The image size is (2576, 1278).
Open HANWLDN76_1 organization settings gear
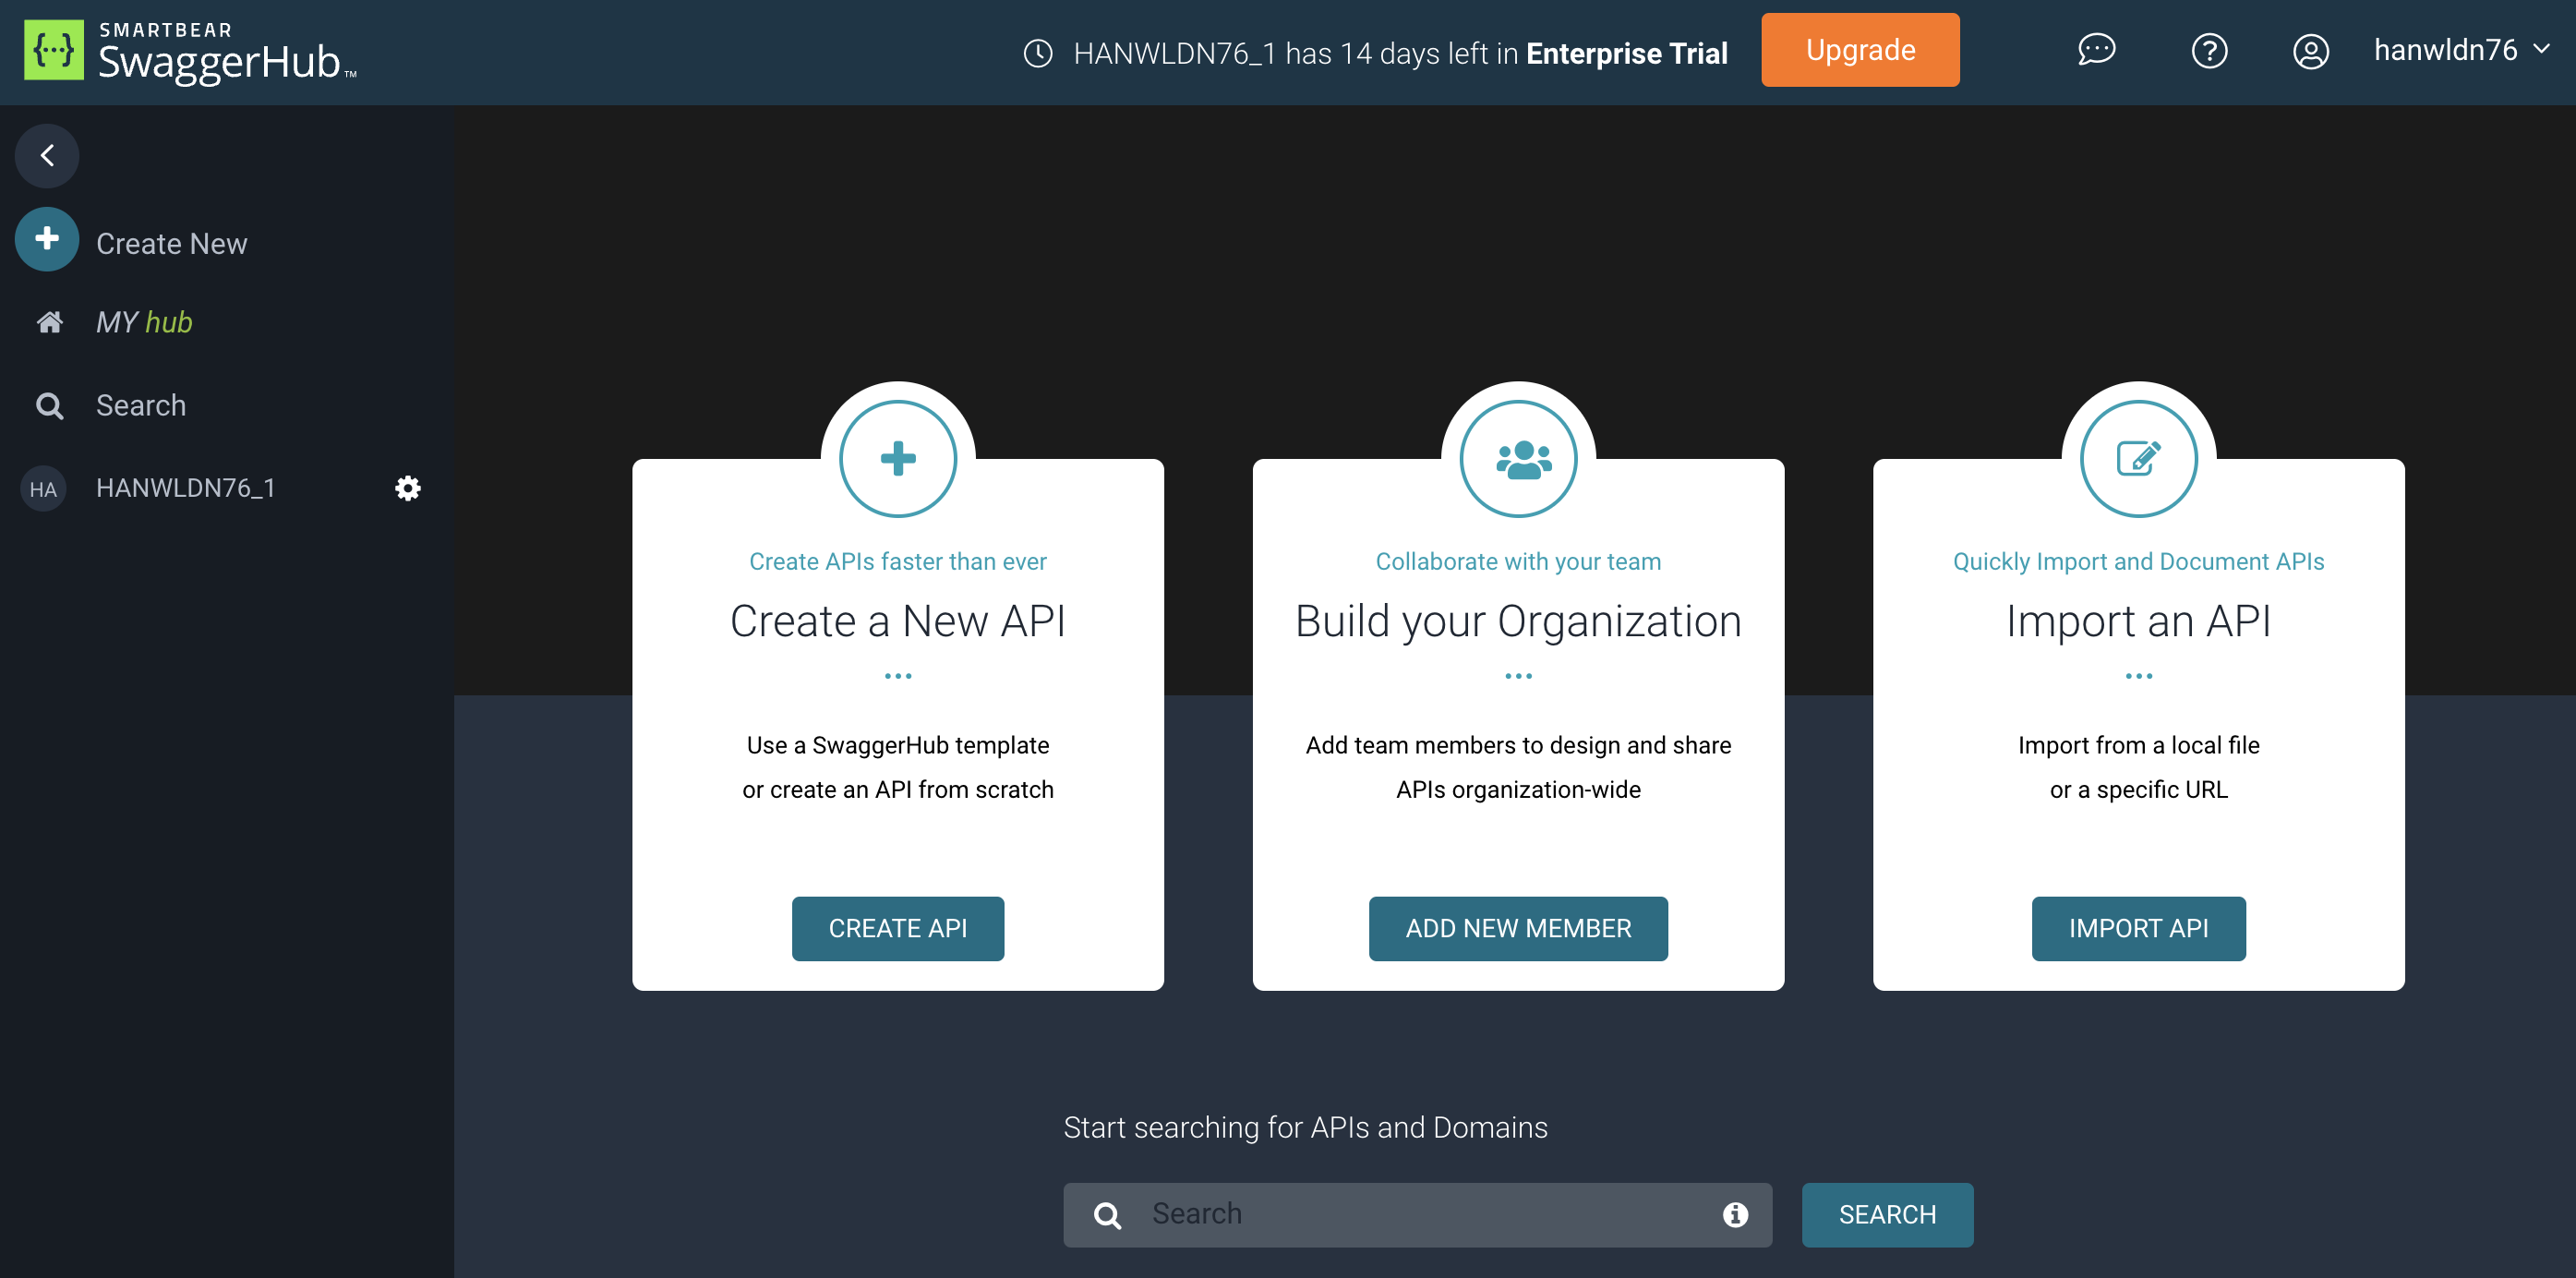click(x=407, y=488)
